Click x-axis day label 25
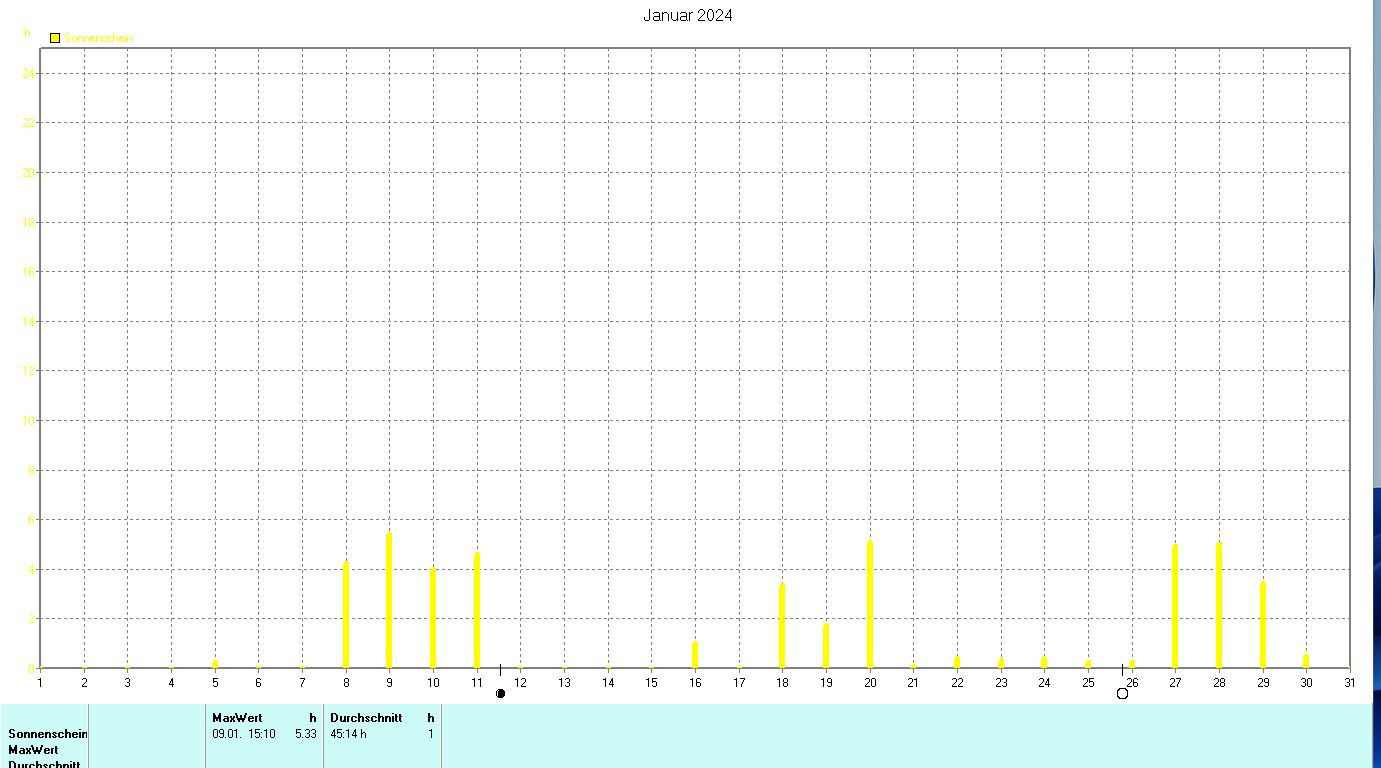Screen dimensions: 1381x768 click(1088, 683)
